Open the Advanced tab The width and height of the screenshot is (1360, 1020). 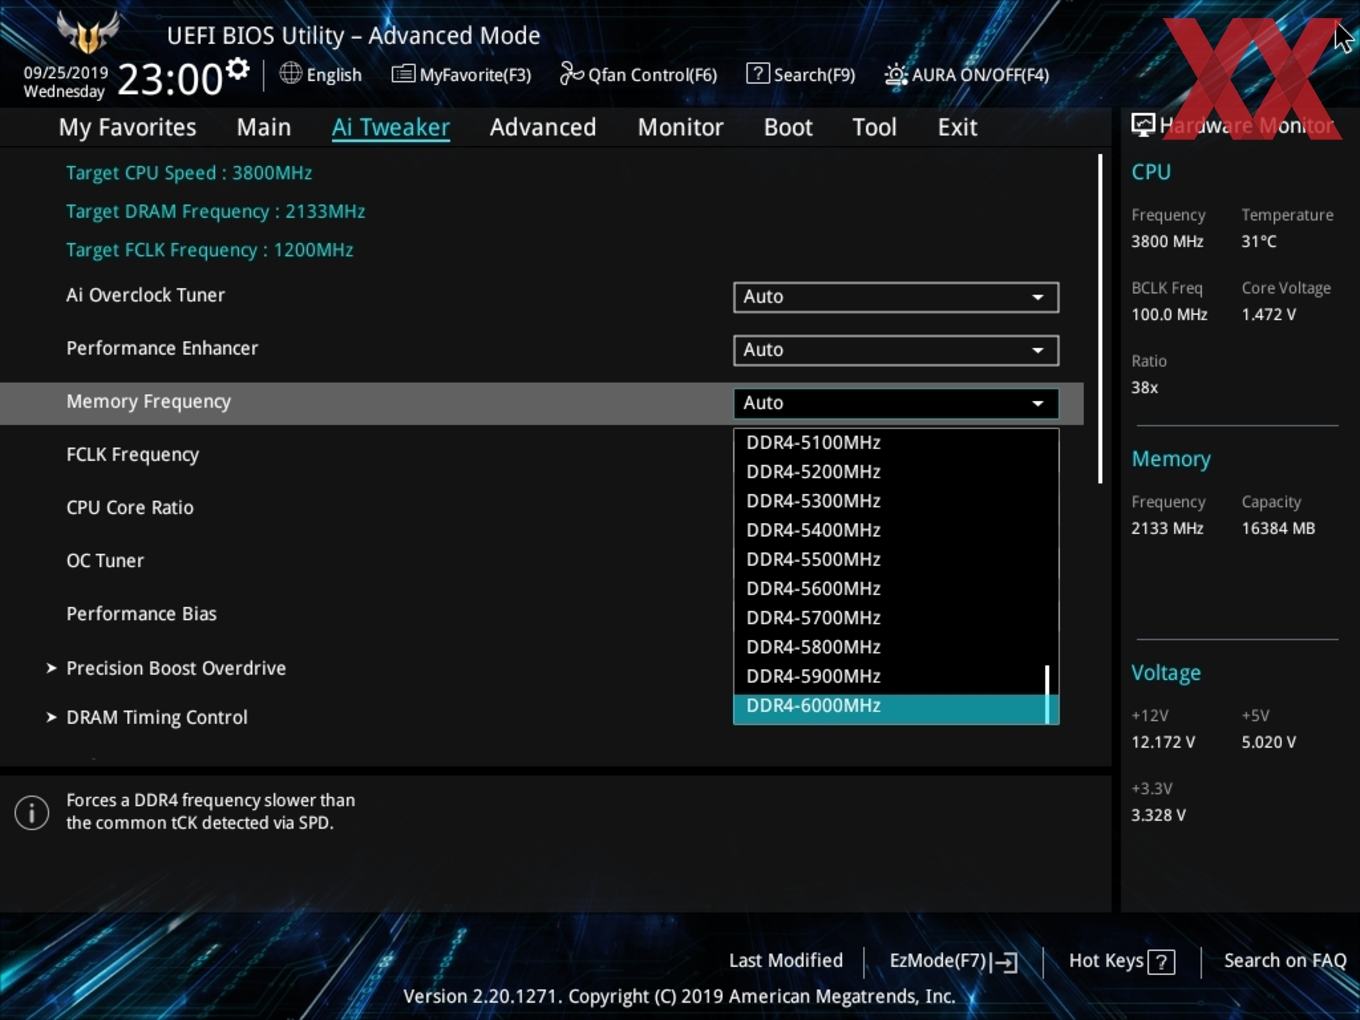543,127
